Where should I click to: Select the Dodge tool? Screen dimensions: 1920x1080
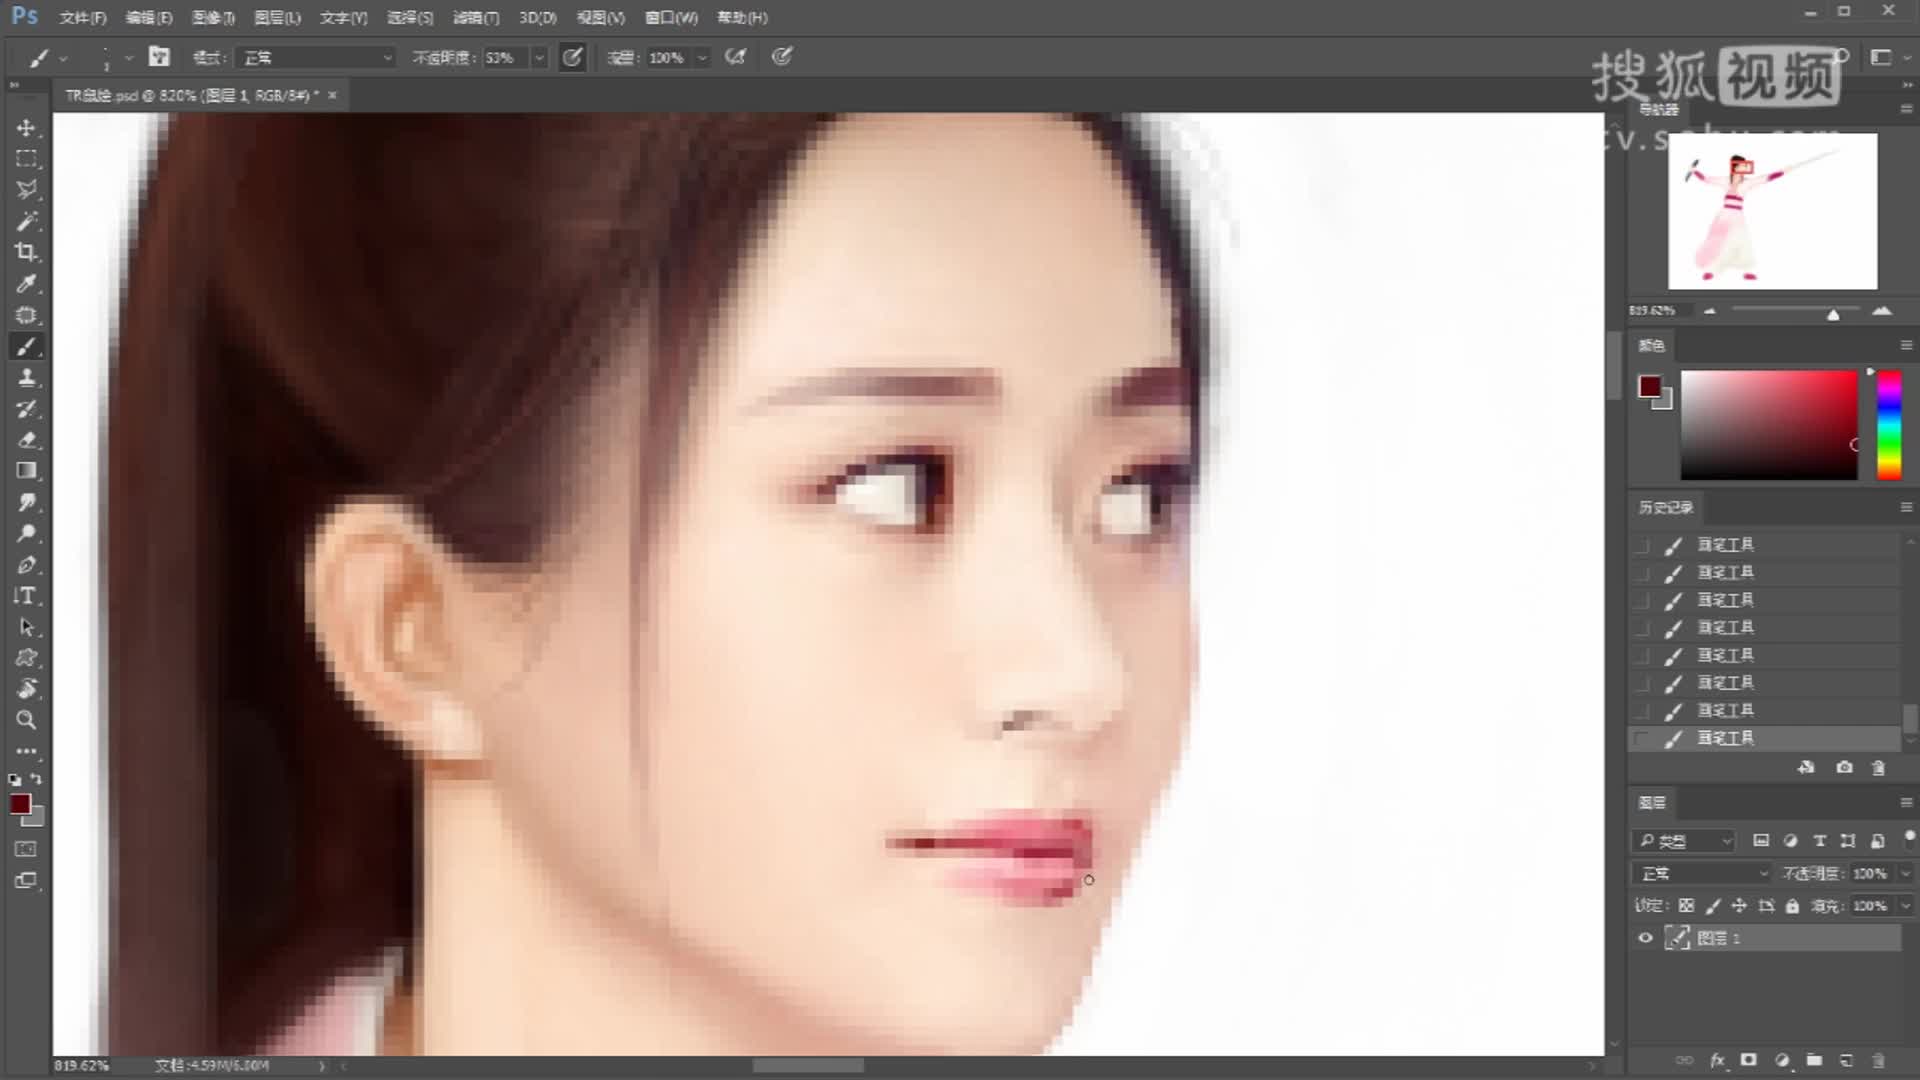[x=27, y=533]
